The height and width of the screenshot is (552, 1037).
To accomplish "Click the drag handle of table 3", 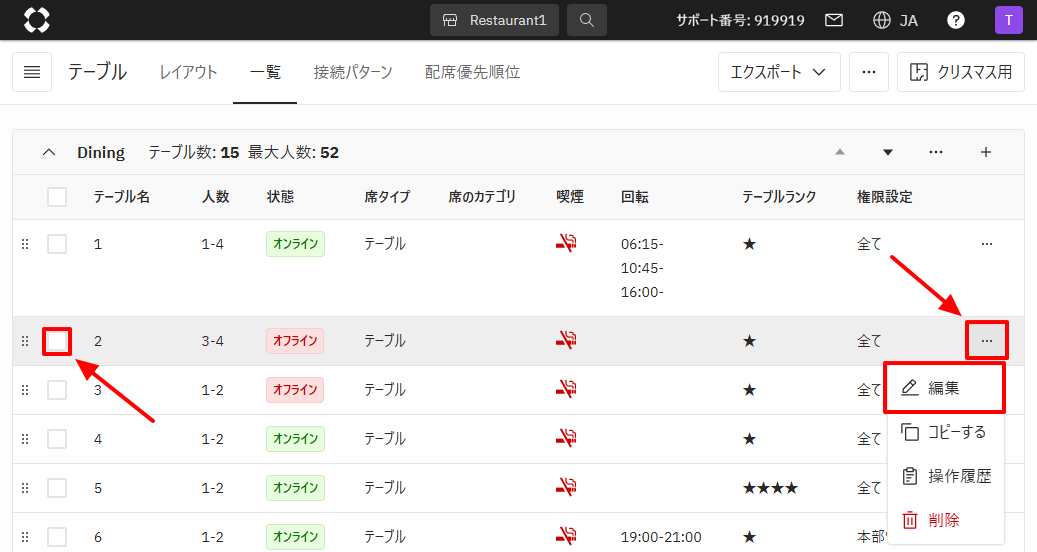I will point(25,390).
